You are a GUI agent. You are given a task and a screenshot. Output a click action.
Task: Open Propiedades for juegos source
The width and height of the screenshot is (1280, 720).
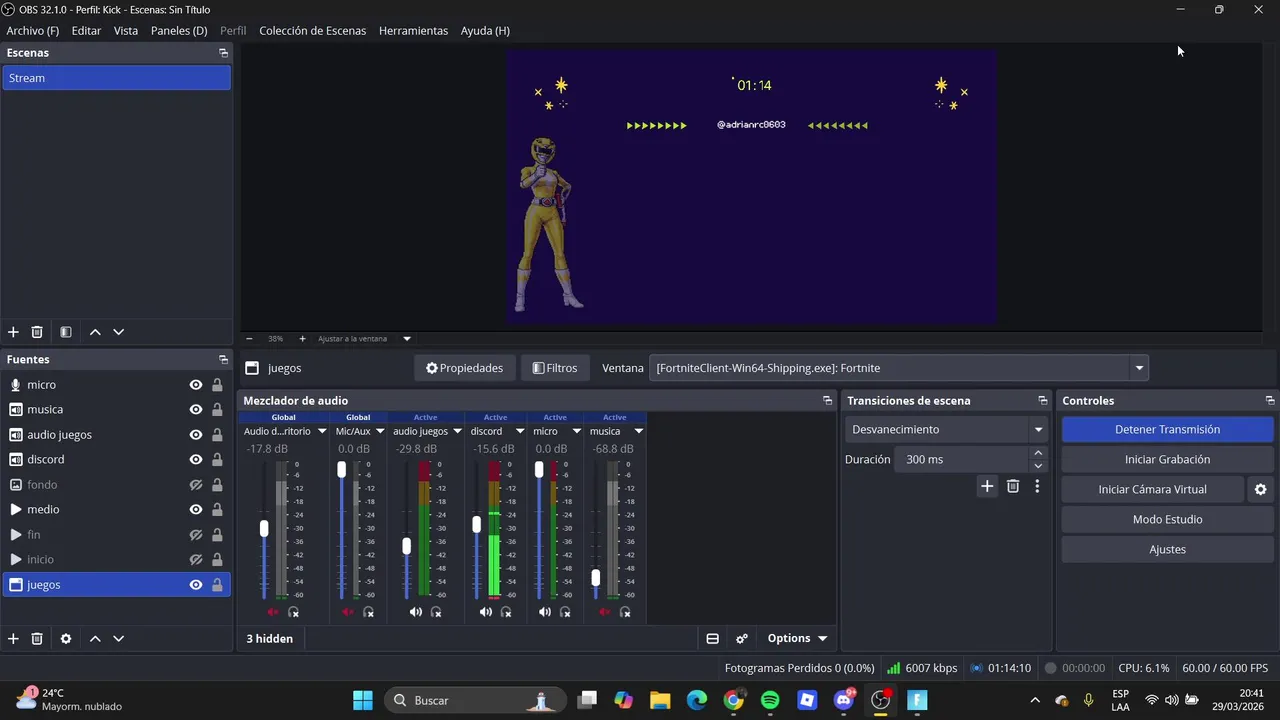(465, 368)
